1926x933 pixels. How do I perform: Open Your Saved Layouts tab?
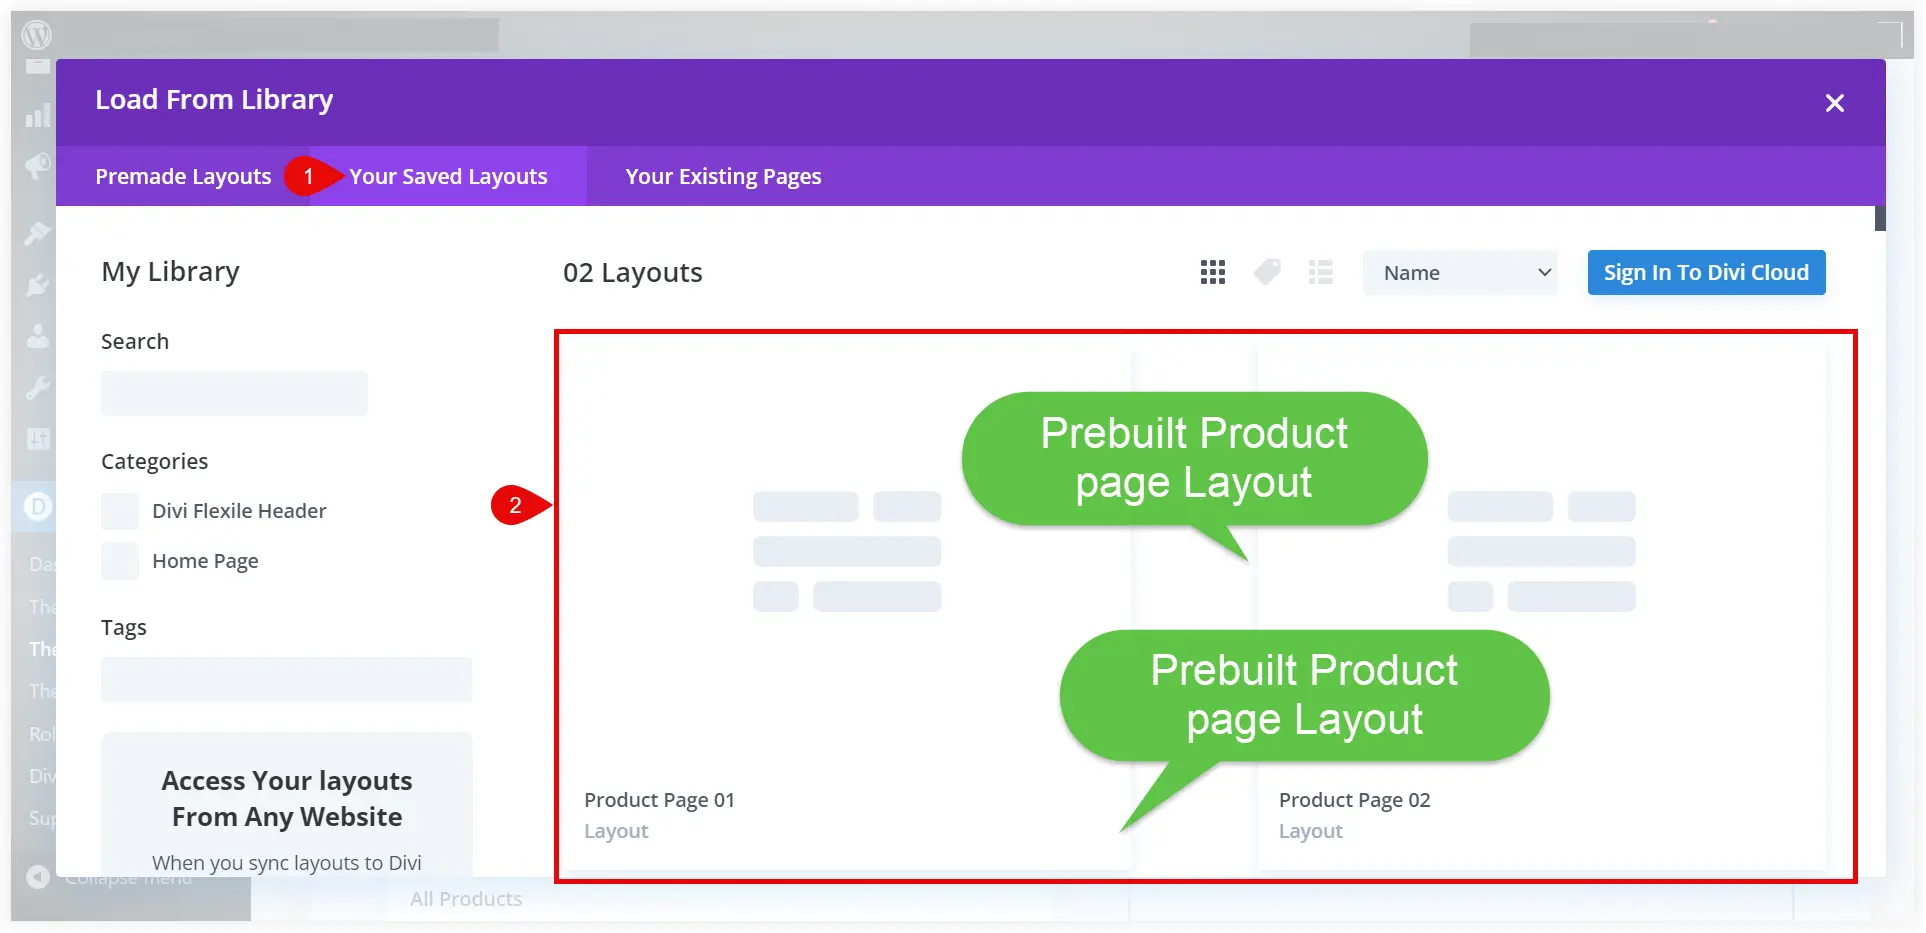(x=448, y=176)
